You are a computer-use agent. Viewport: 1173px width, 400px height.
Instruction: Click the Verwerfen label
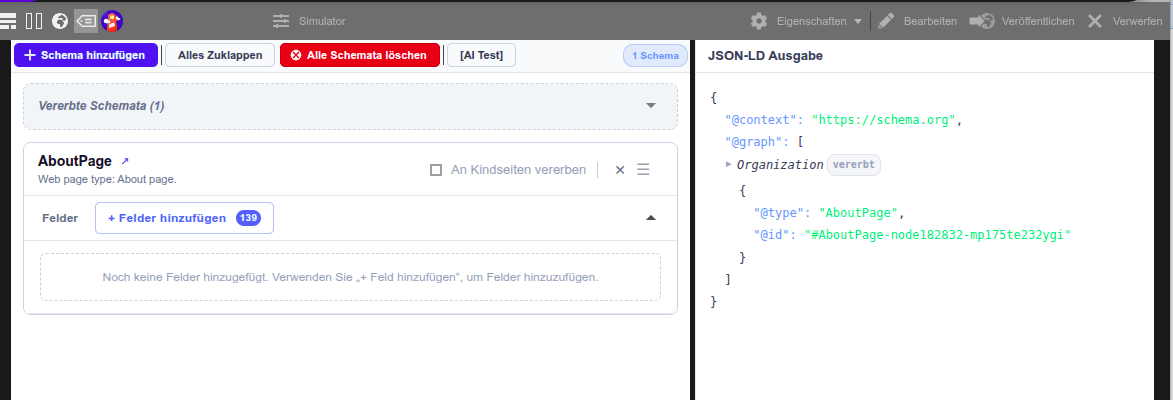click(x=1137, y=22)
